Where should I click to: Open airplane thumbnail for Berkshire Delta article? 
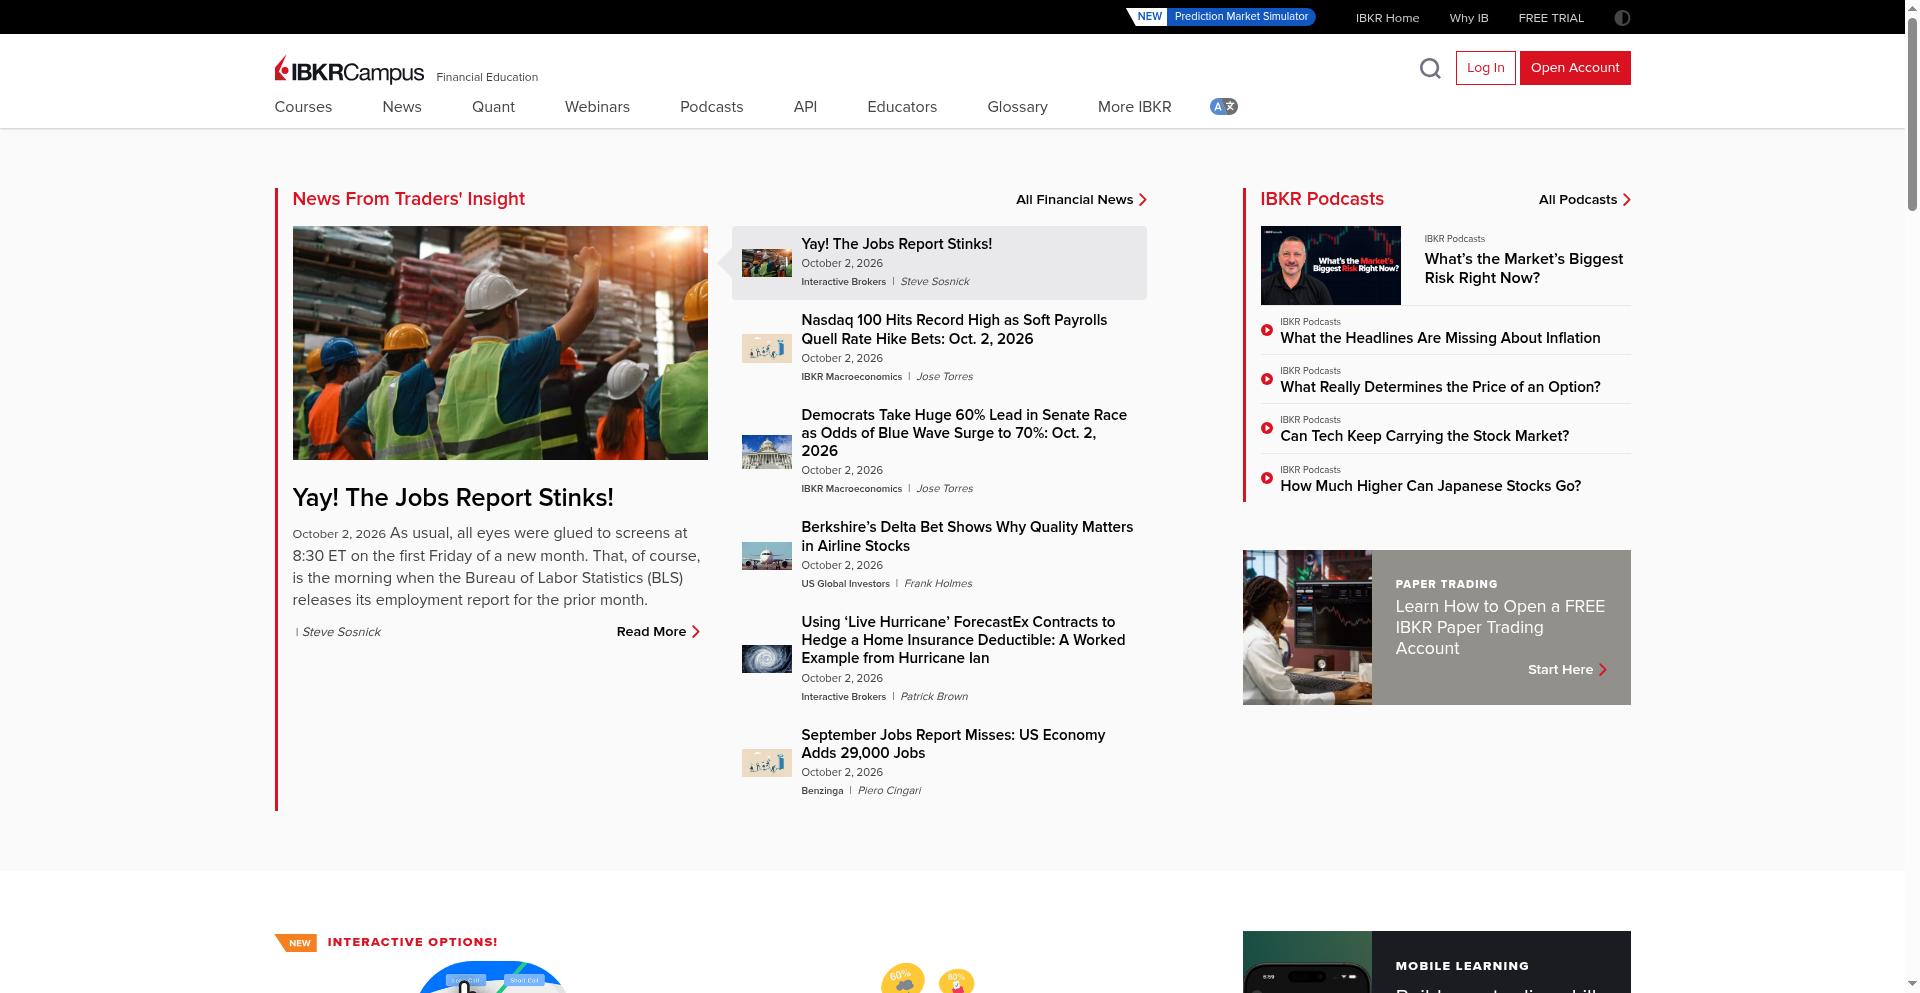click(x=766, y=555)
